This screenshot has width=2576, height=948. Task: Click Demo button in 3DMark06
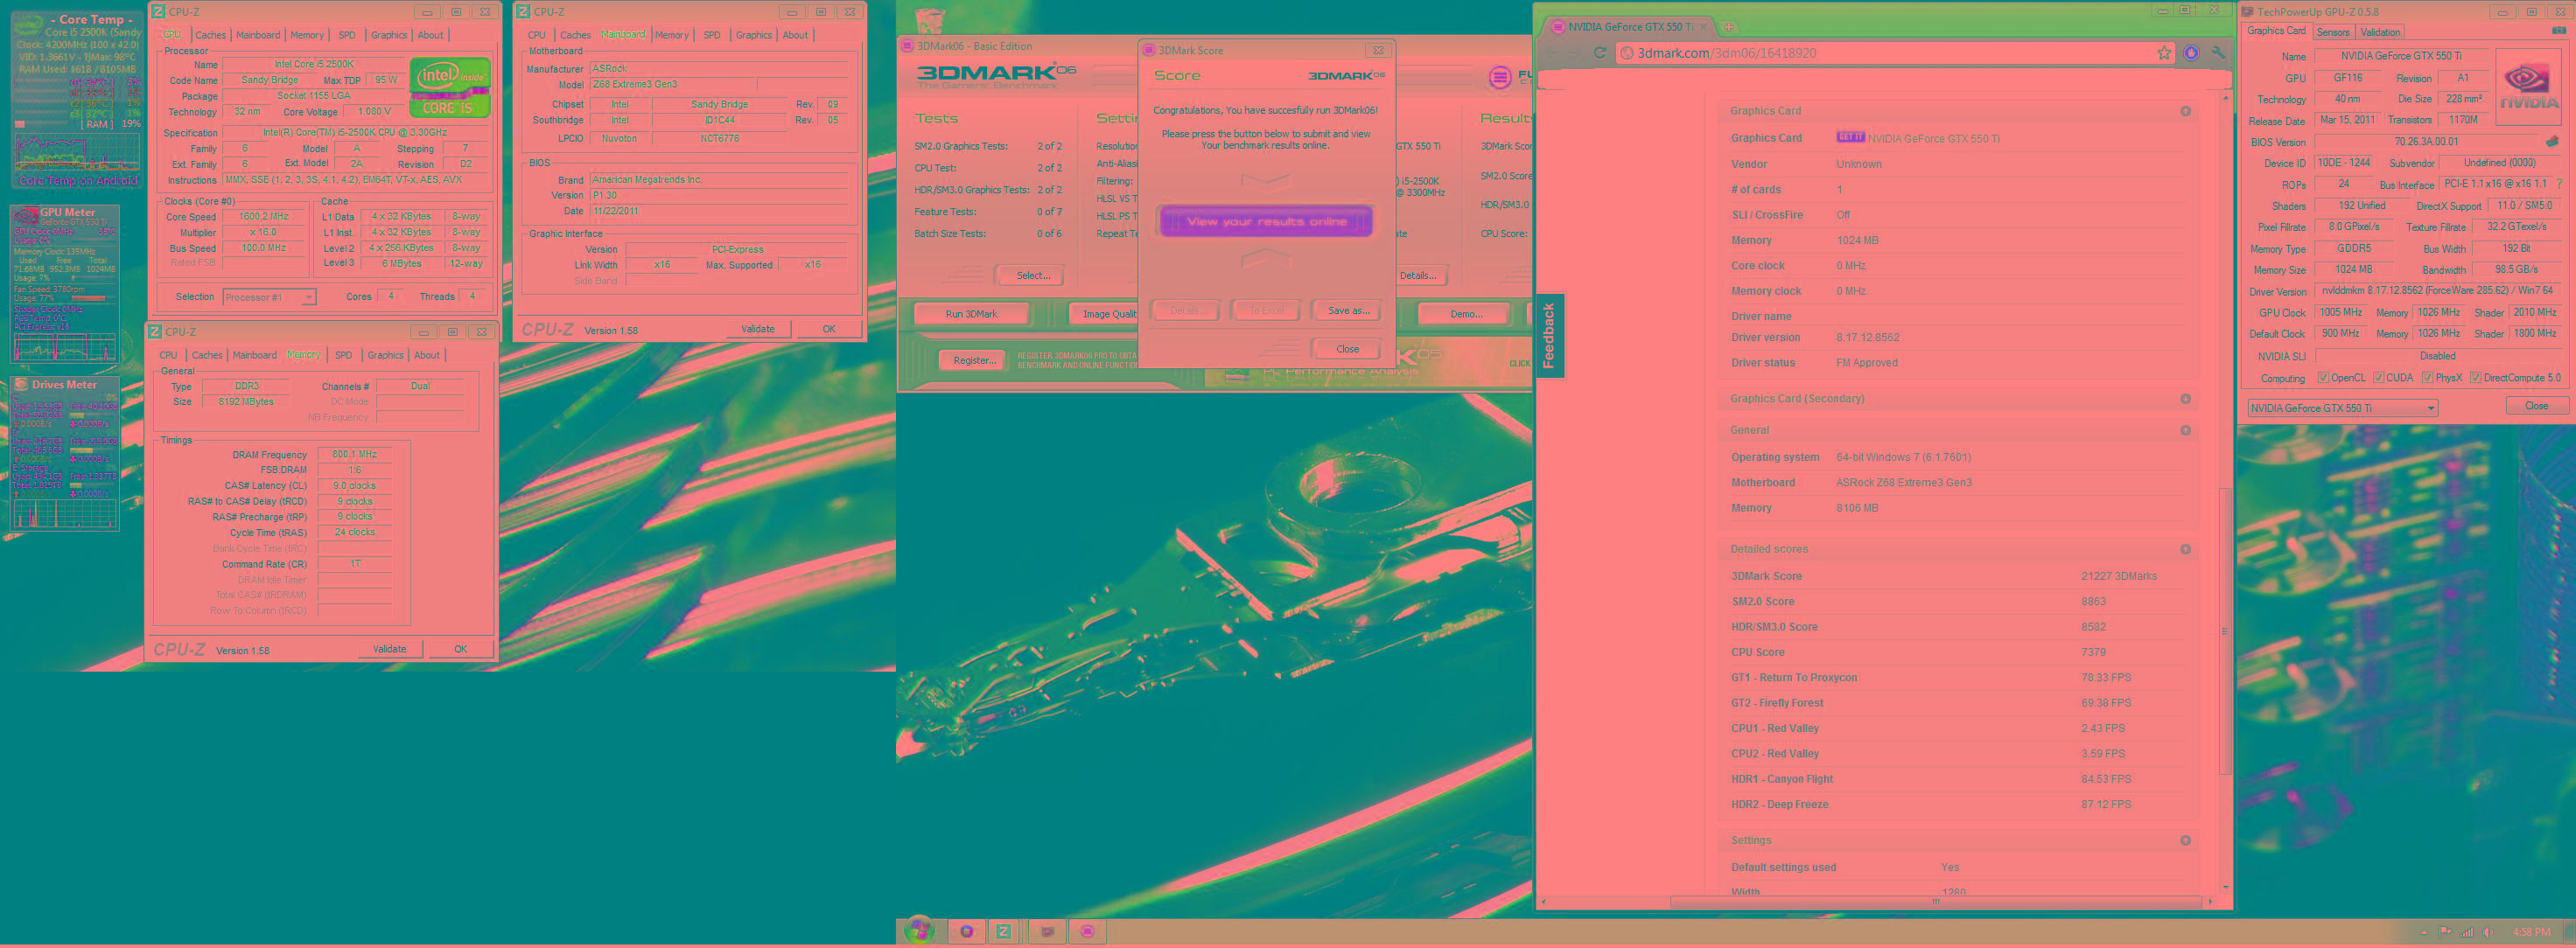click(x=1466, y=314)
